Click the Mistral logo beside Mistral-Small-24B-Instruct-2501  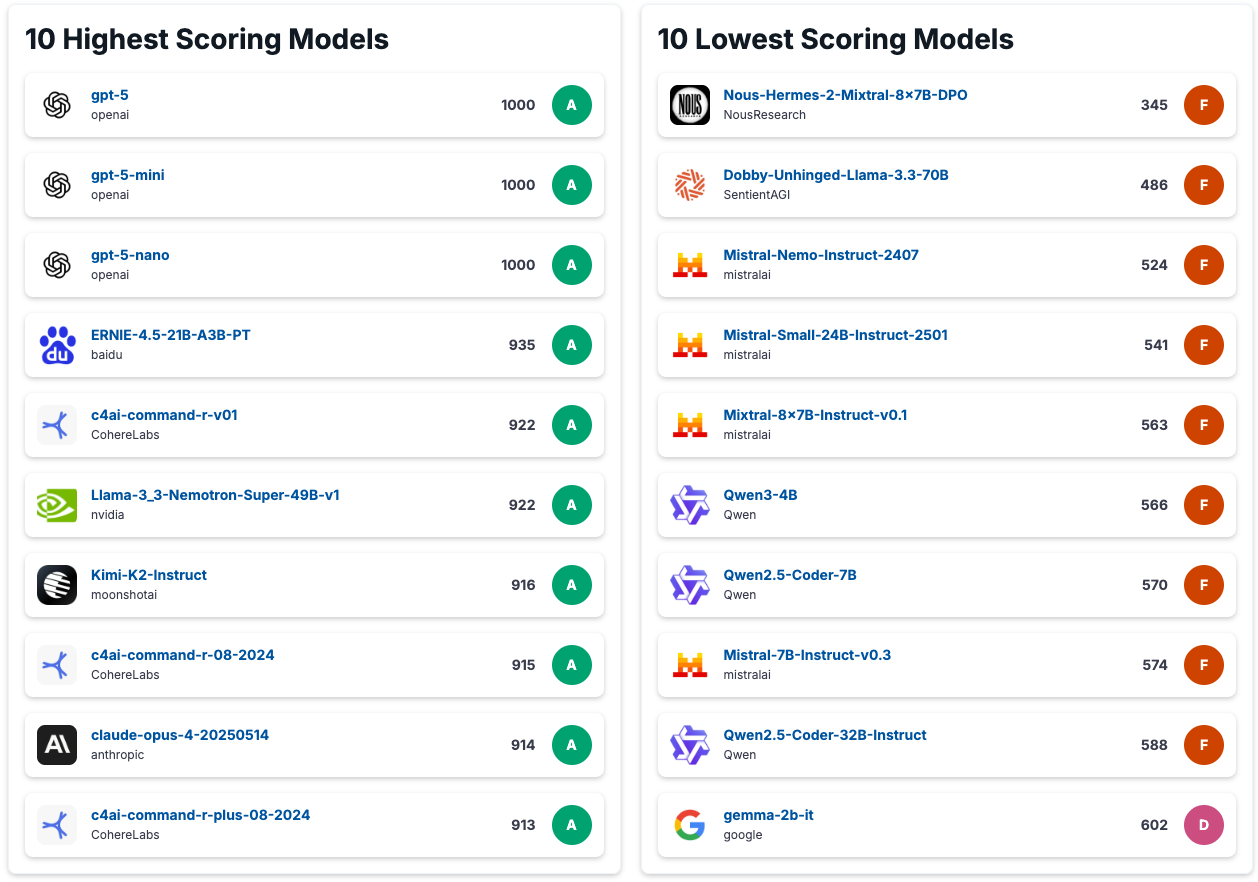690,345
